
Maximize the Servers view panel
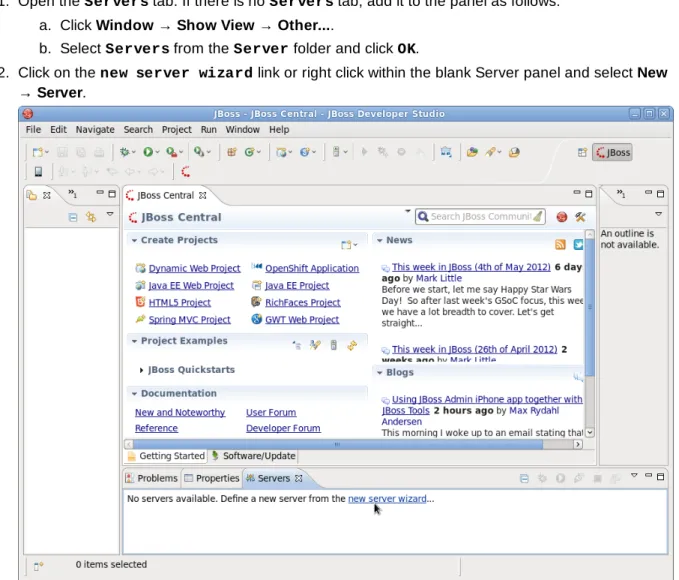pos(660,476)
